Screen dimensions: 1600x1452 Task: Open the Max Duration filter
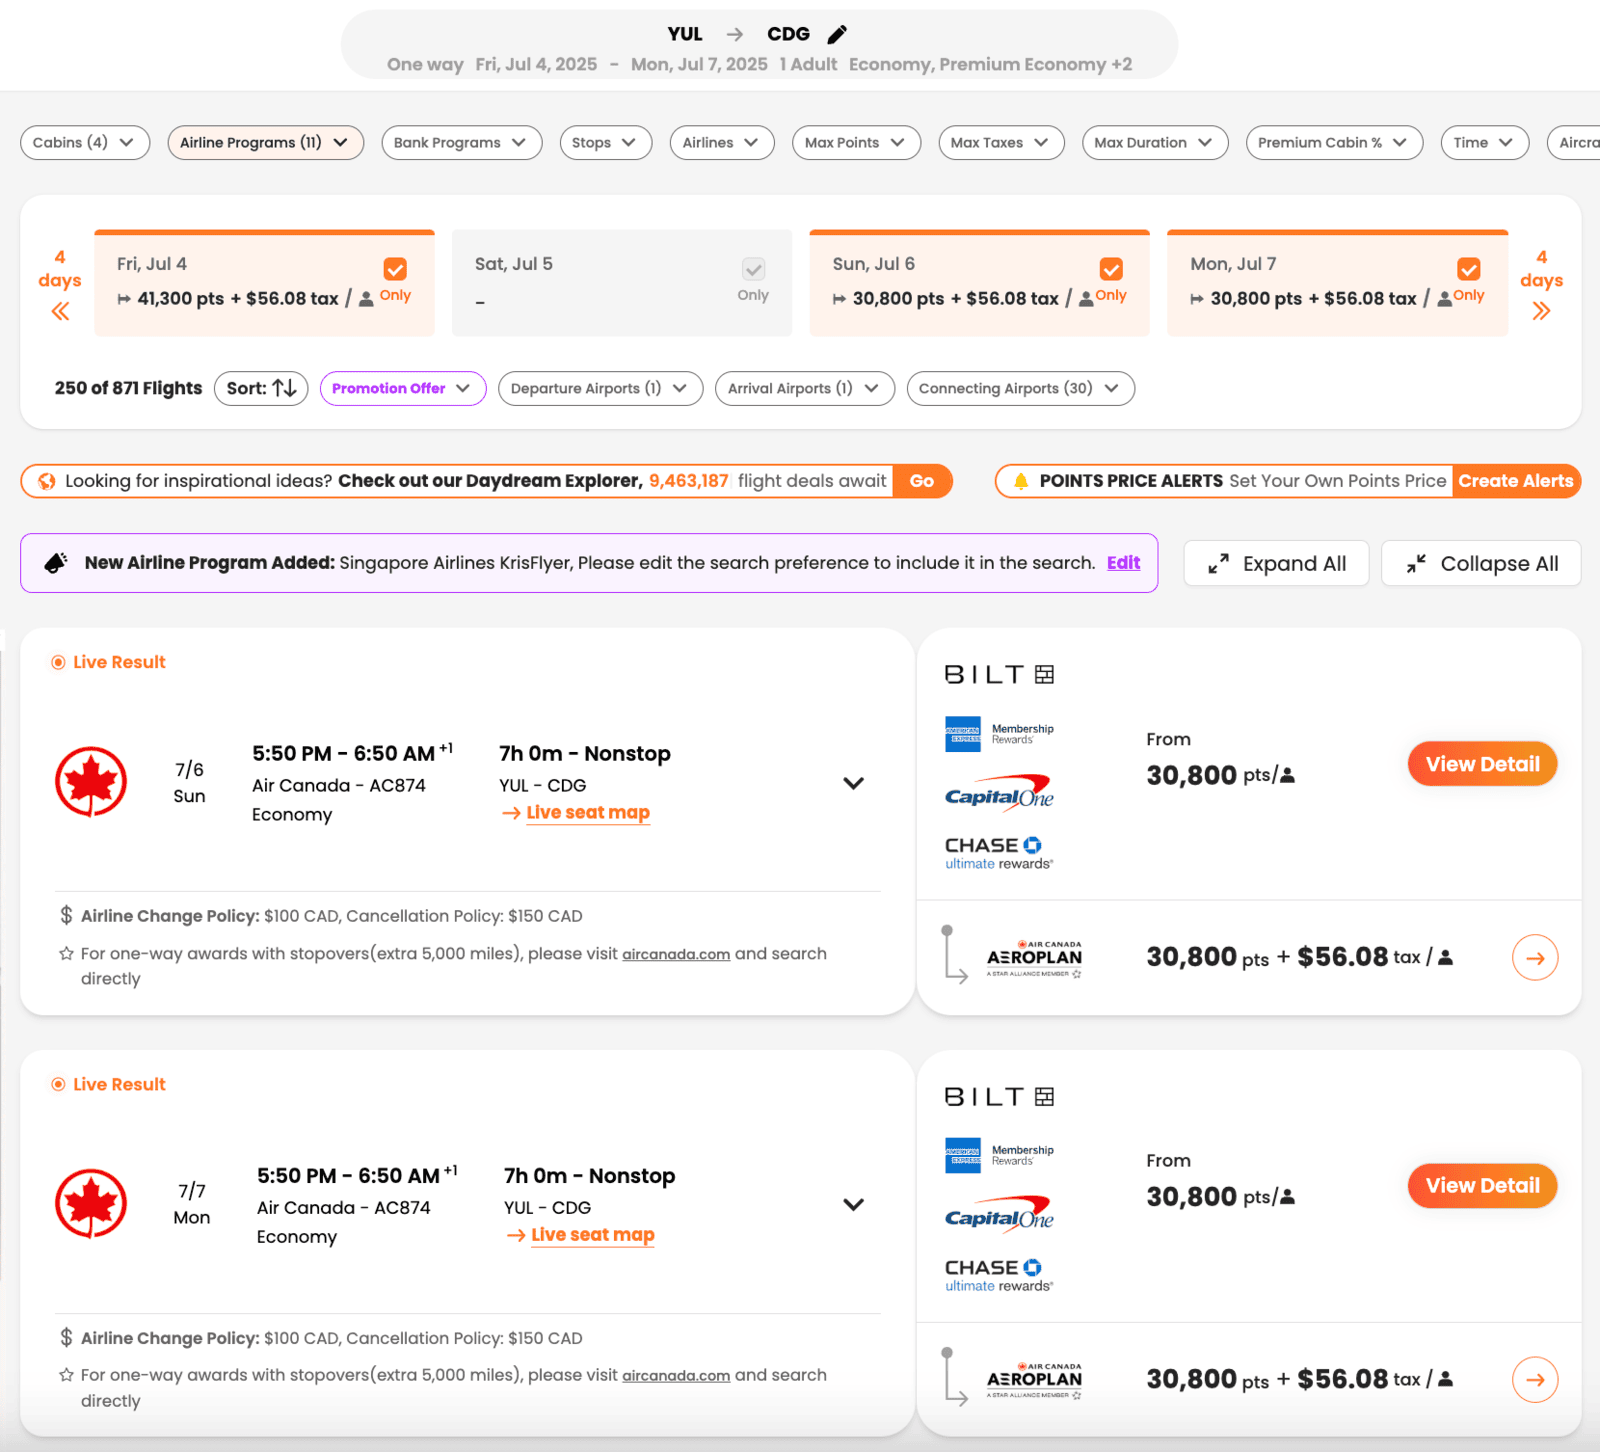tap(1154, 142)
